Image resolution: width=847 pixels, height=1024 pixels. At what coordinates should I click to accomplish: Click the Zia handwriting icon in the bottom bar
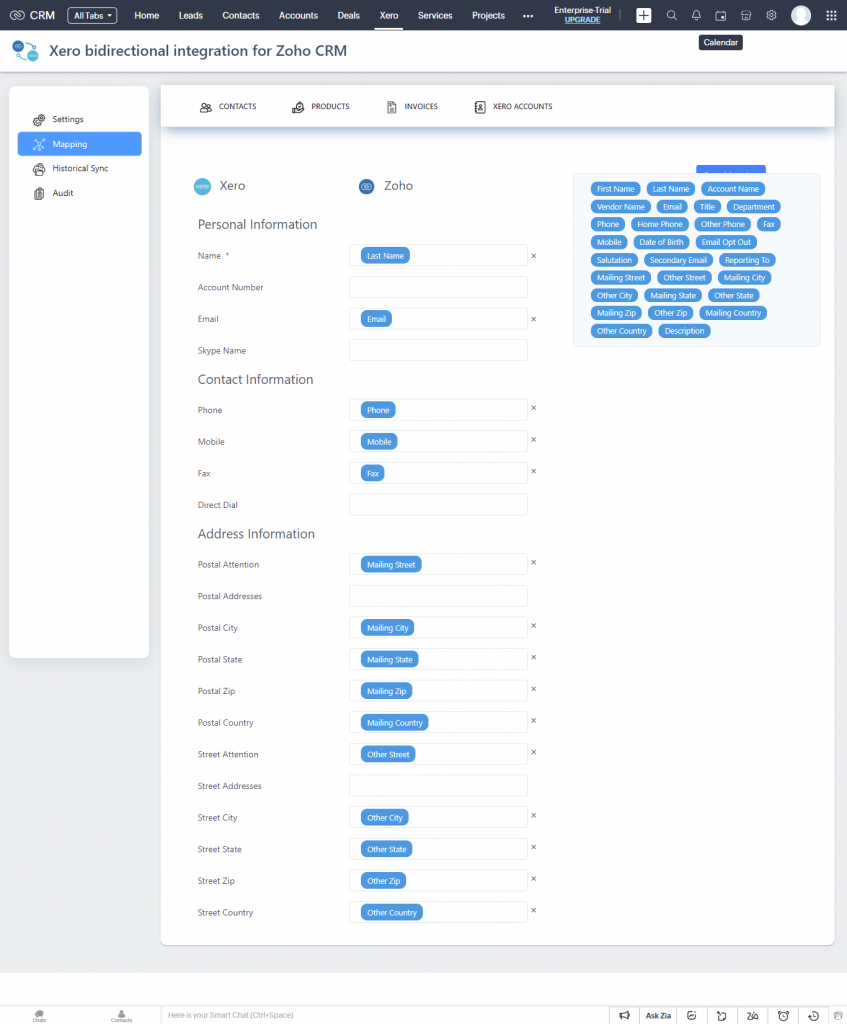(x=752, y=1016)
